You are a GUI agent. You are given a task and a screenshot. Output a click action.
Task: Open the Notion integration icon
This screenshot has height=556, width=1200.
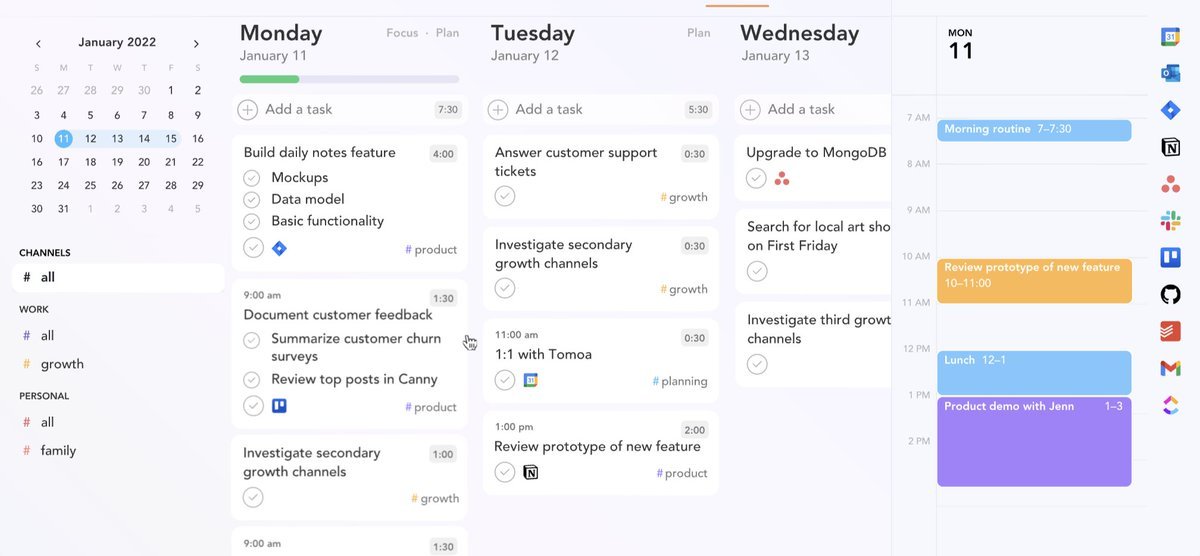[x=1170, y=147]
